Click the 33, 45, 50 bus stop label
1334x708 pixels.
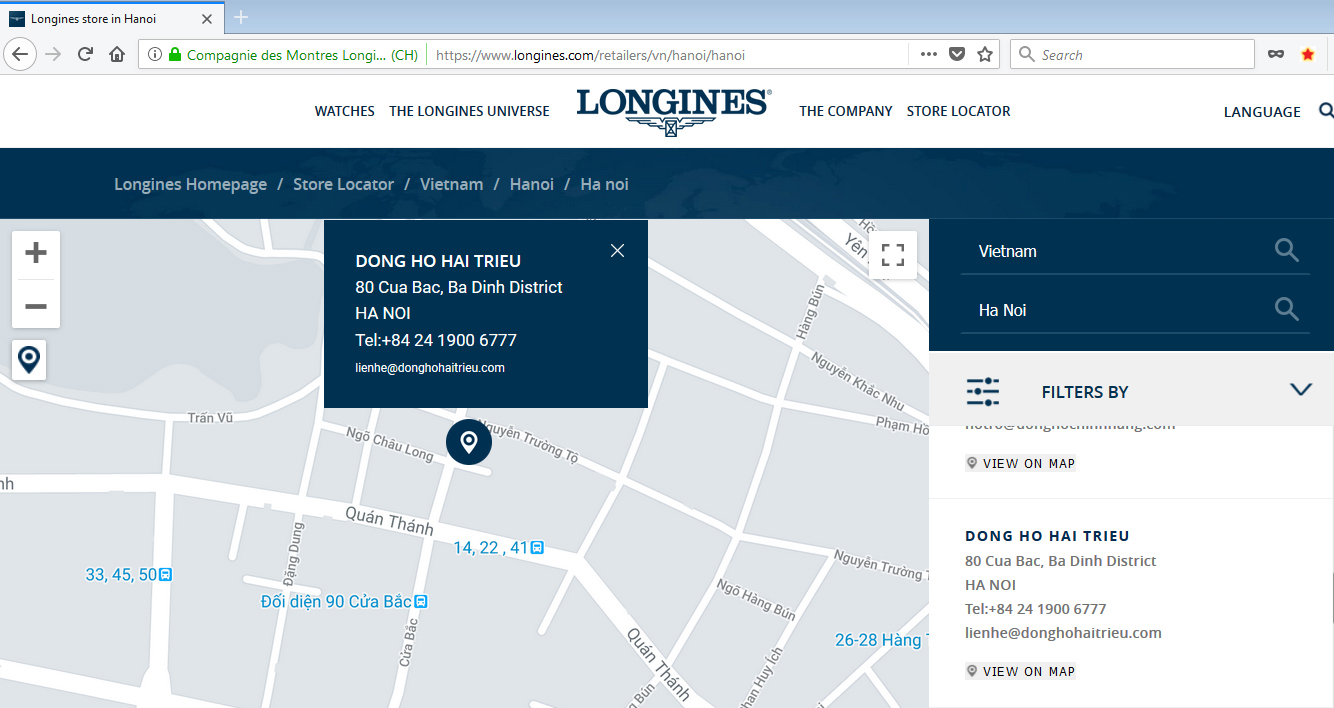point(129,574)
